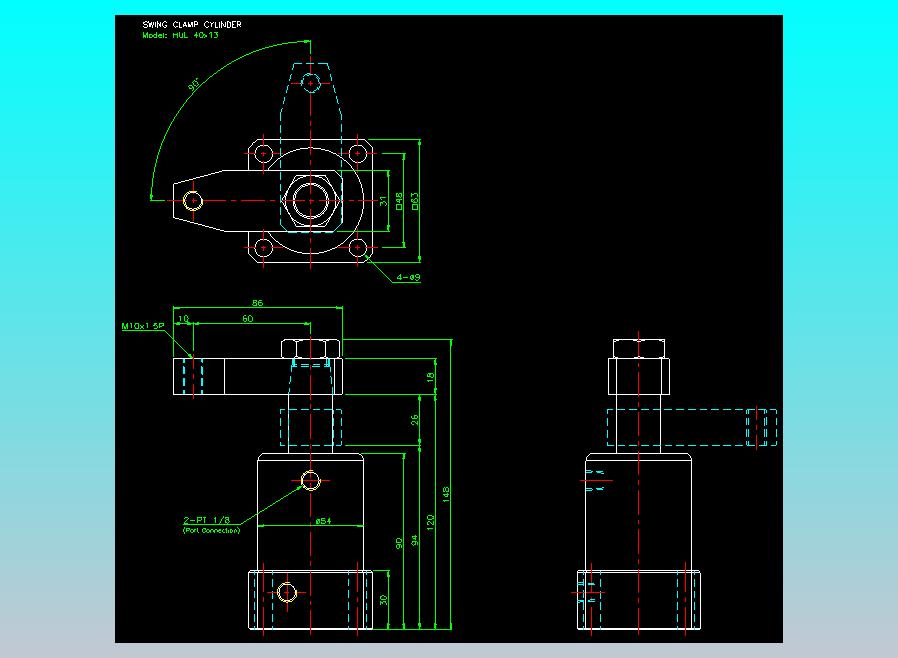
Task: Select the '30' base height dimension
Action: (x=383, y=600)
